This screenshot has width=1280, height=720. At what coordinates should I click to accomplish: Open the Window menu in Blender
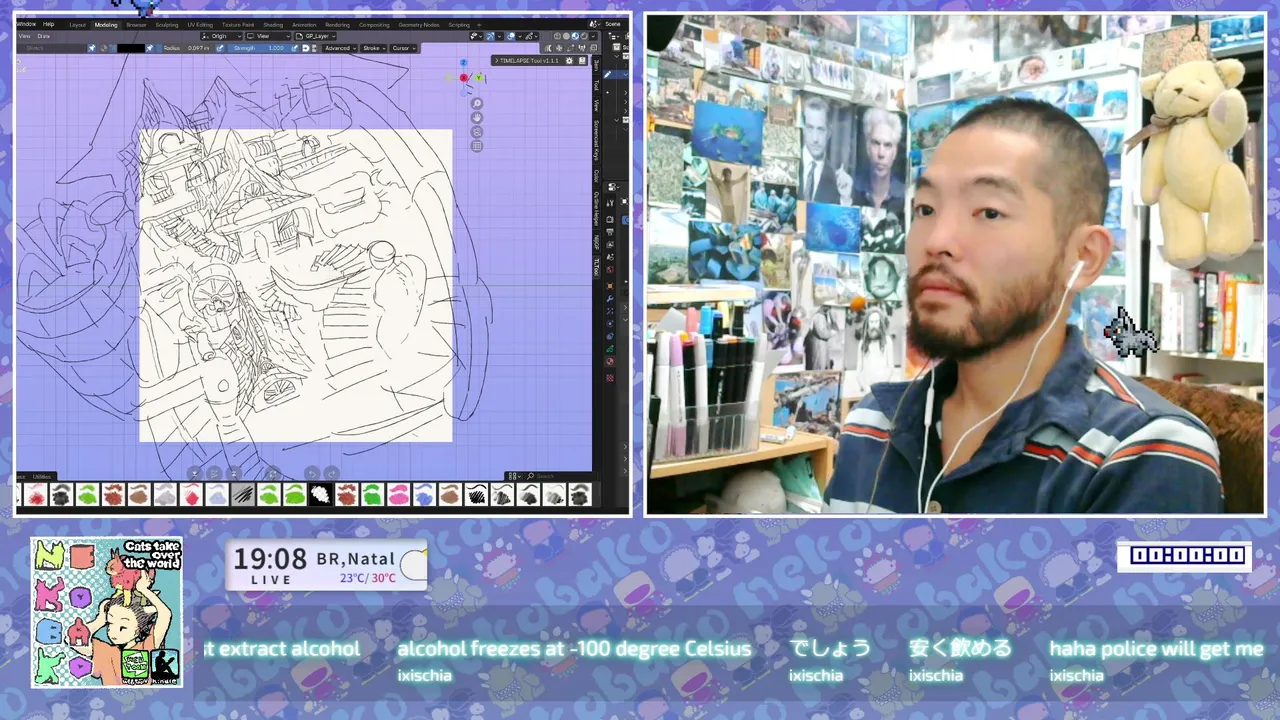coord(26,24)
